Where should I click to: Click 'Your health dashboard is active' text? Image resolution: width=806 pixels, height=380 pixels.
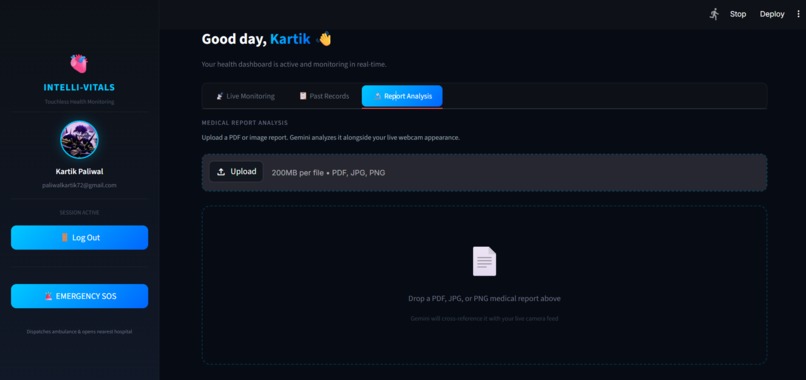click(294, 65)
